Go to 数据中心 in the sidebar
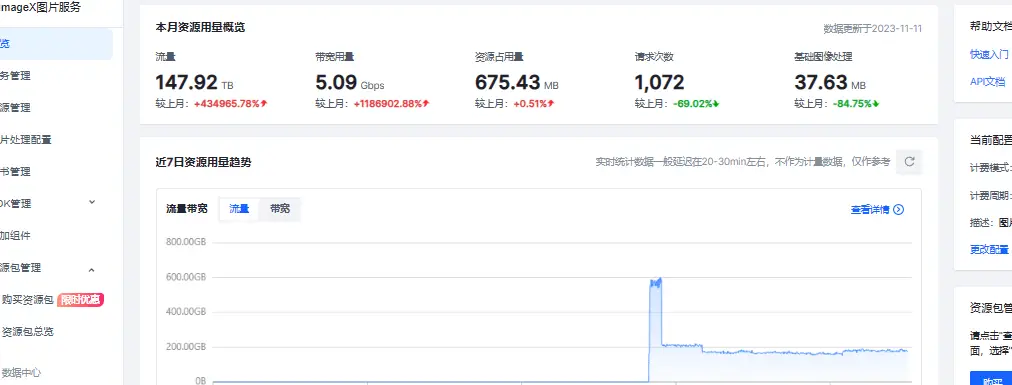 21,373
